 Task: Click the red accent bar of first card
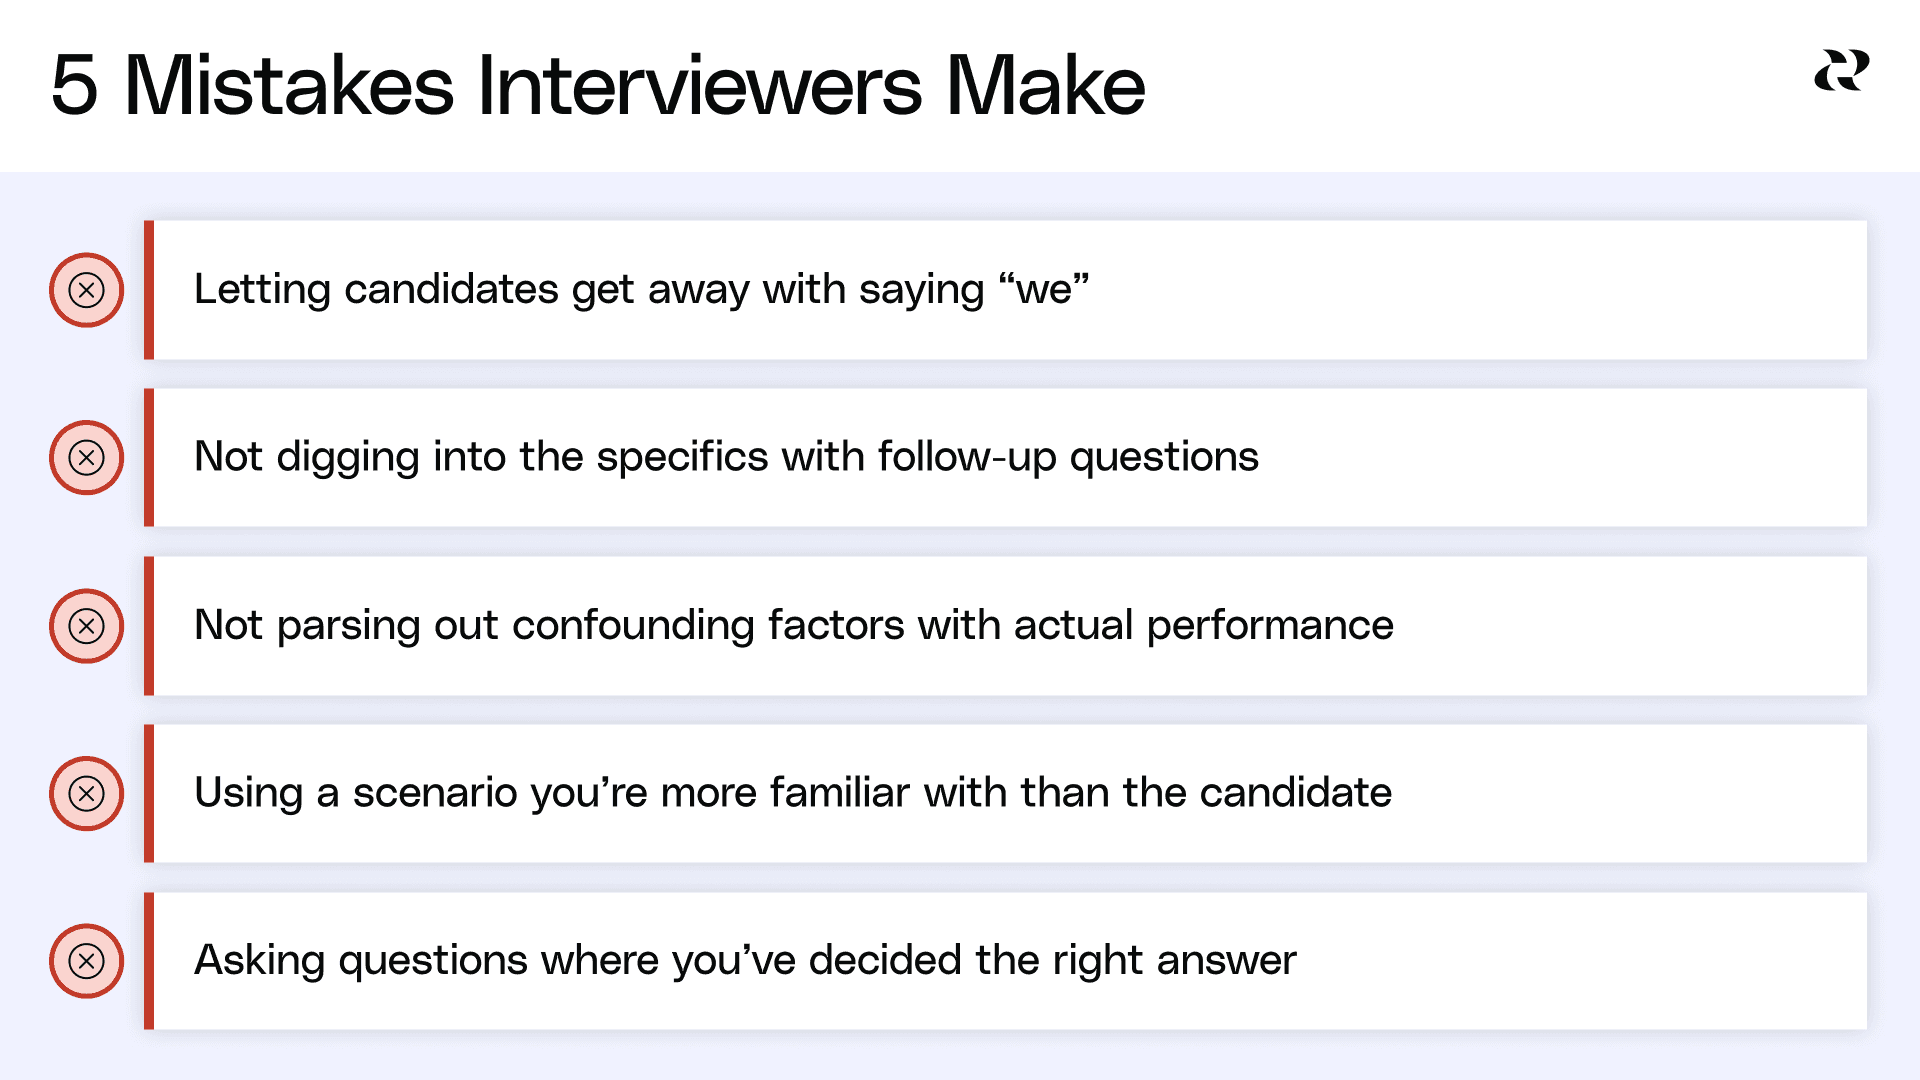click(x=149, y=290)
